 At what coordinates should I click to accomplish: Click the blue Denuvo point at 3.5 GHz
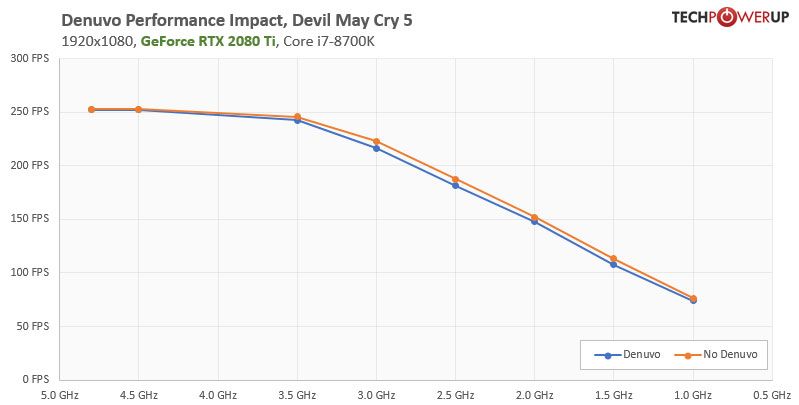tap(297, 120)
